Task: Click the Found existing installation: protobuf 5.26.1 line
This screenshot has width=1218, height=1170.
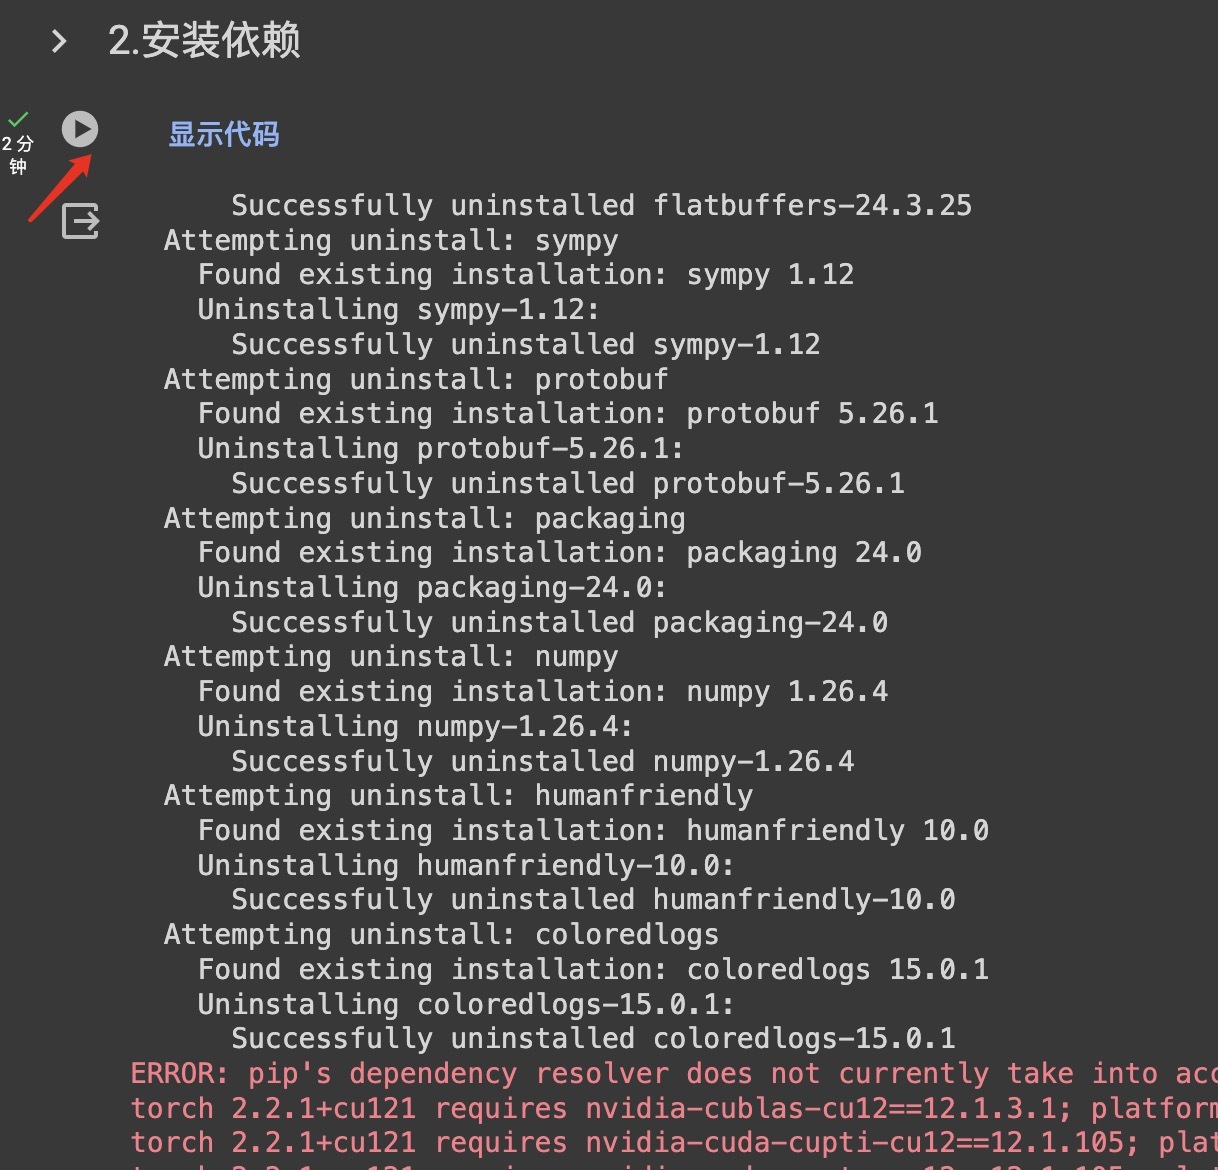Action: click(568, 414)
